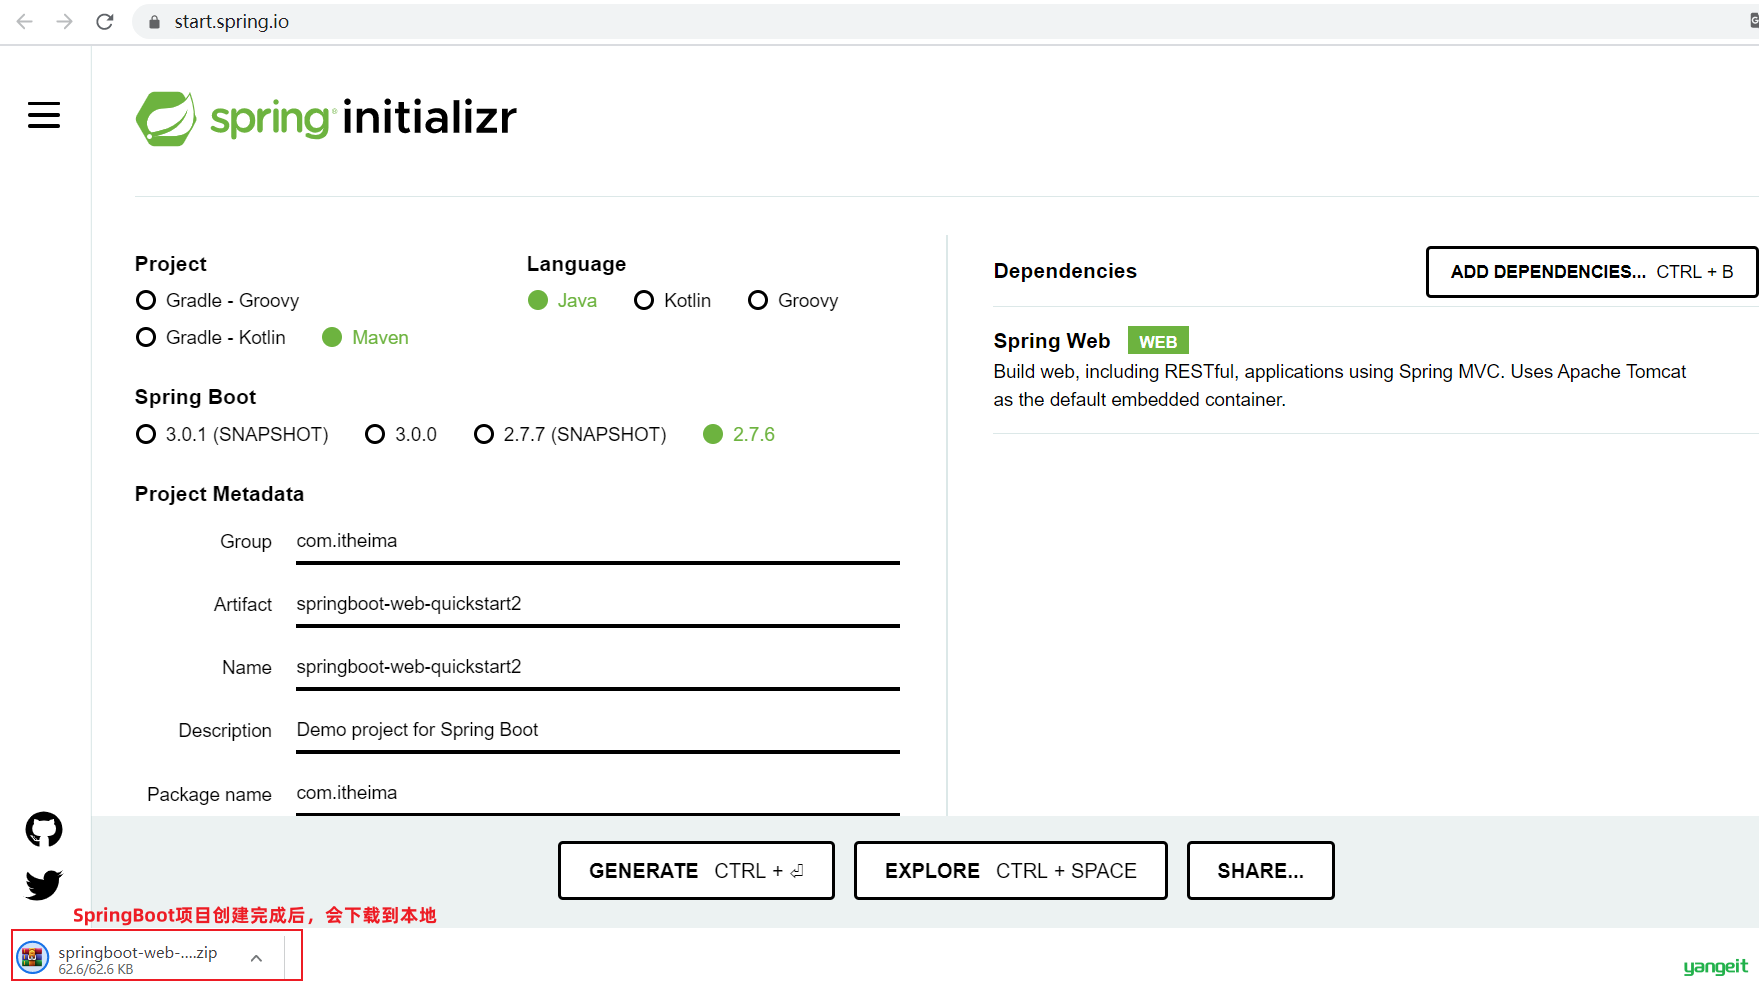This screenshot has height=986, width=1759.
Task: Click the EXPLORE button
Action: (x=1011, y=871)
